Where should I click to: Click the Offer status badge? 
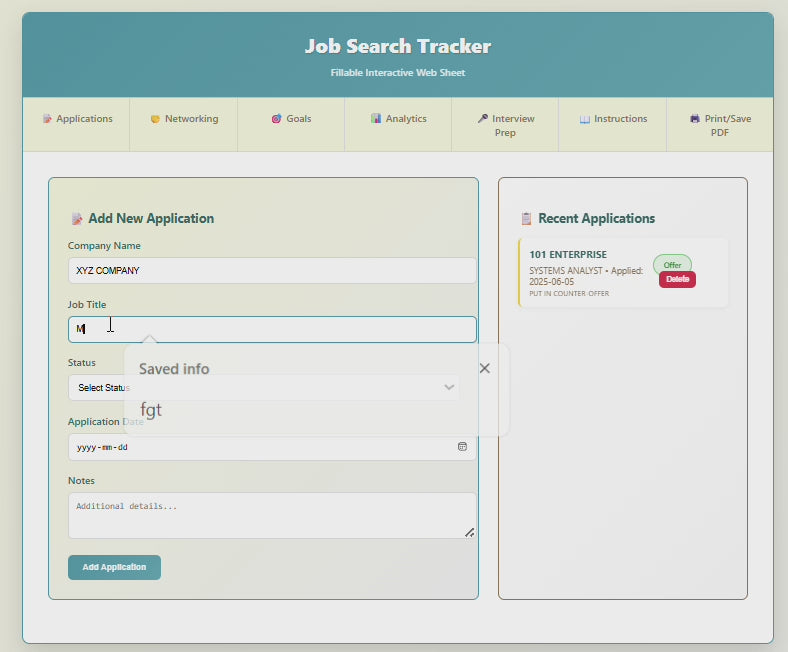click(672, 265)
